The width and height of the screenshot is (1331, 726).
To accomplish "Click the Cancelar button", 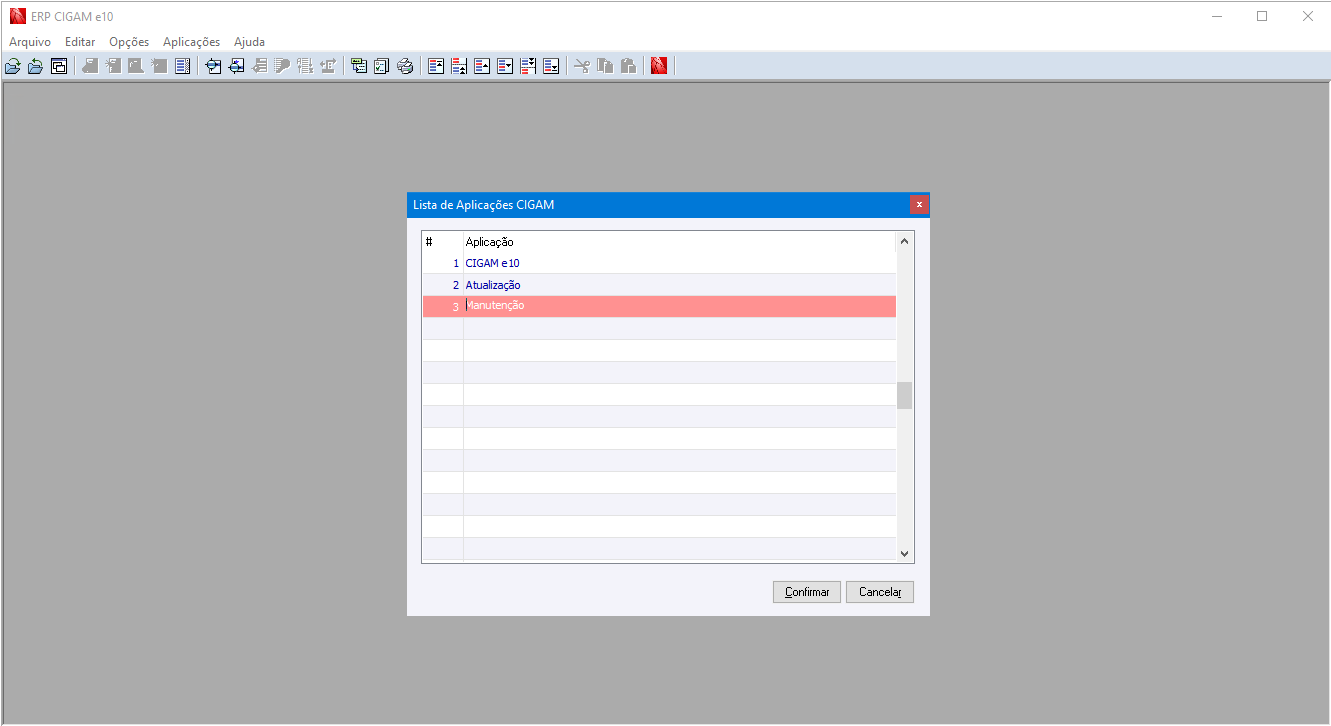I will pos(880,592).
